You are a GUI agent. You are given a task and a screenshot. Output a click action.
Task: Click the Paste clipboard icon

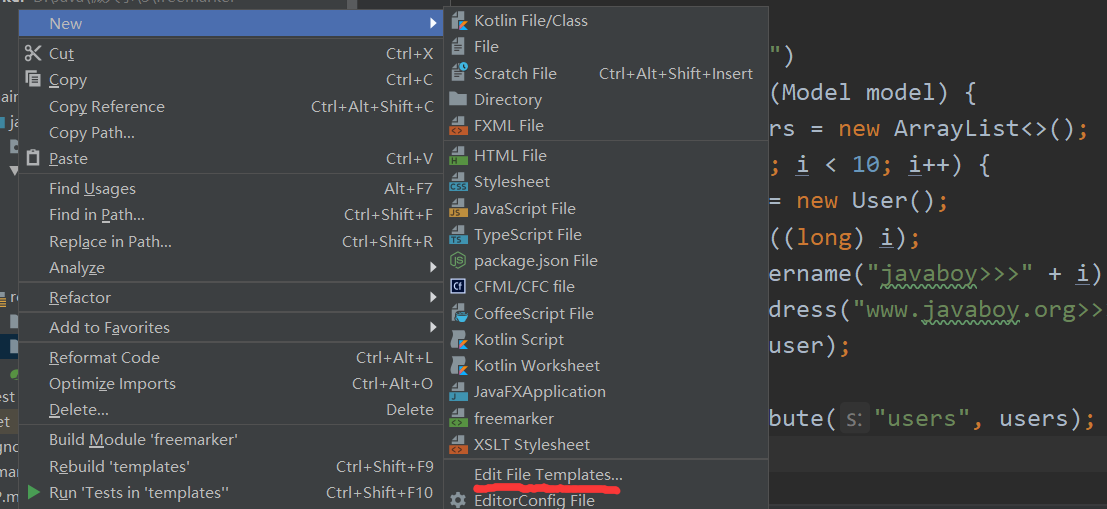point(33,158)
